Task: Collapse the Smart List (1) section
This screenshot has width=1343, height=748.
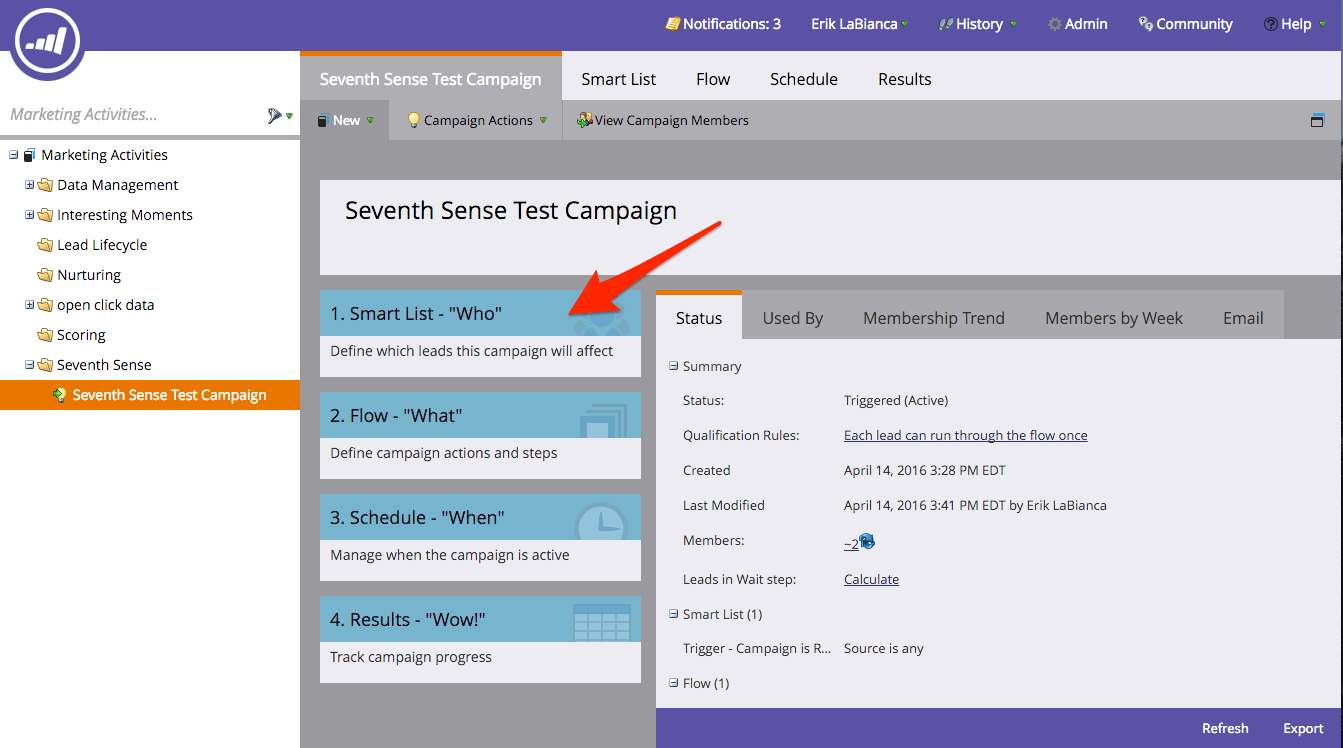Action: tap(674, 615)
